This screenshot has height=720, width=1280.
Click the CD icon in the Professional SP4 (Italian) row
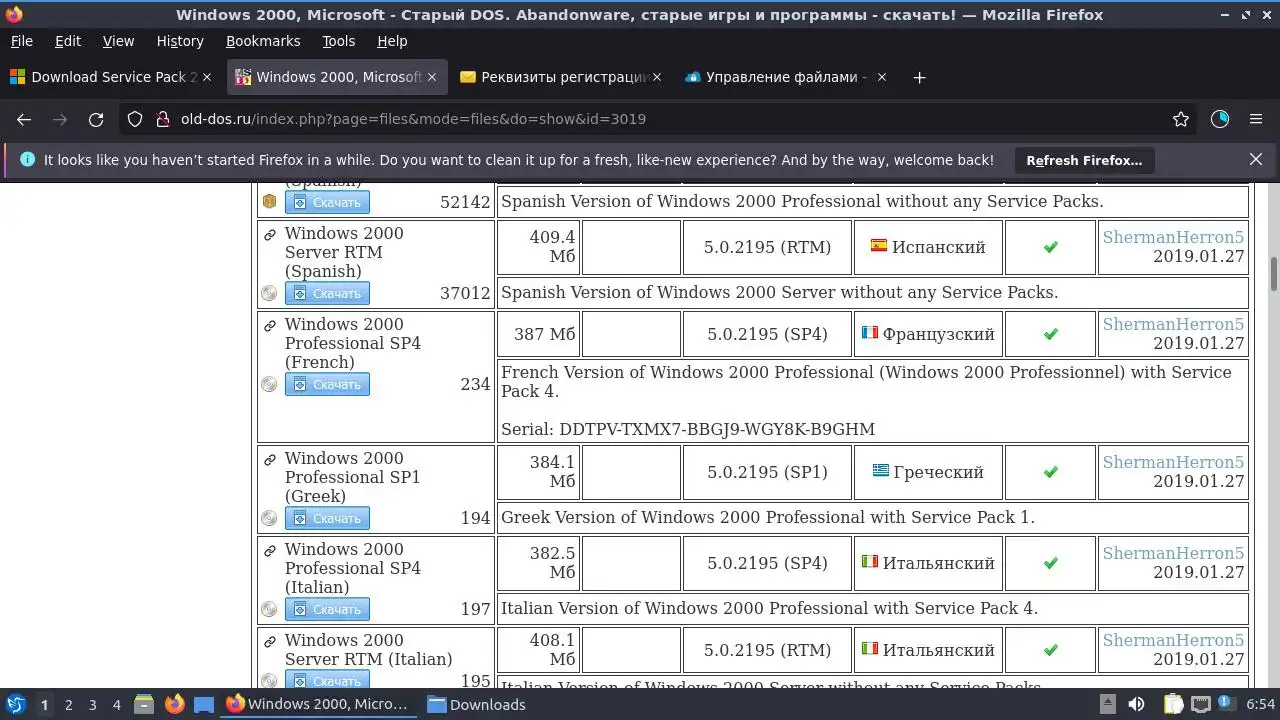click(x=269, y=609)
